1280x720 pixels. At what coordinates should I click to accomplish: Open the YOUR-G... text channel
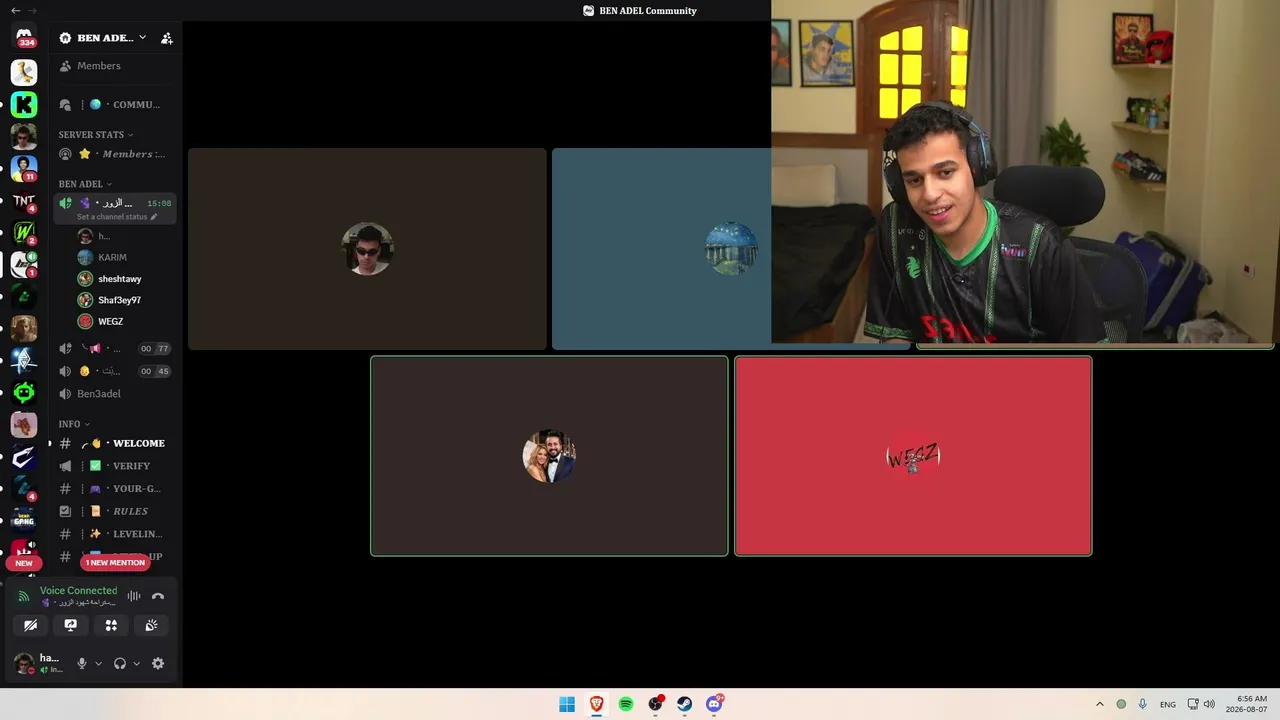(115, 489)
